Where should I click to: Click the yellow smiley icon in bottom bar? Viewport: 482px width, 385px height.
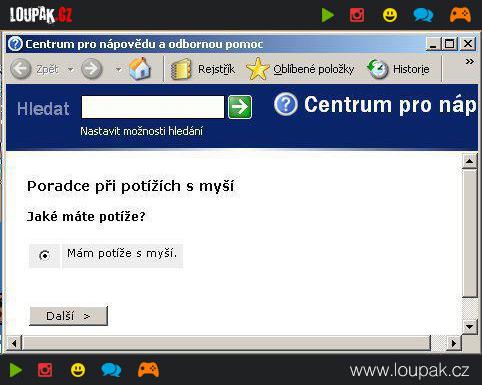click(78, 370)
